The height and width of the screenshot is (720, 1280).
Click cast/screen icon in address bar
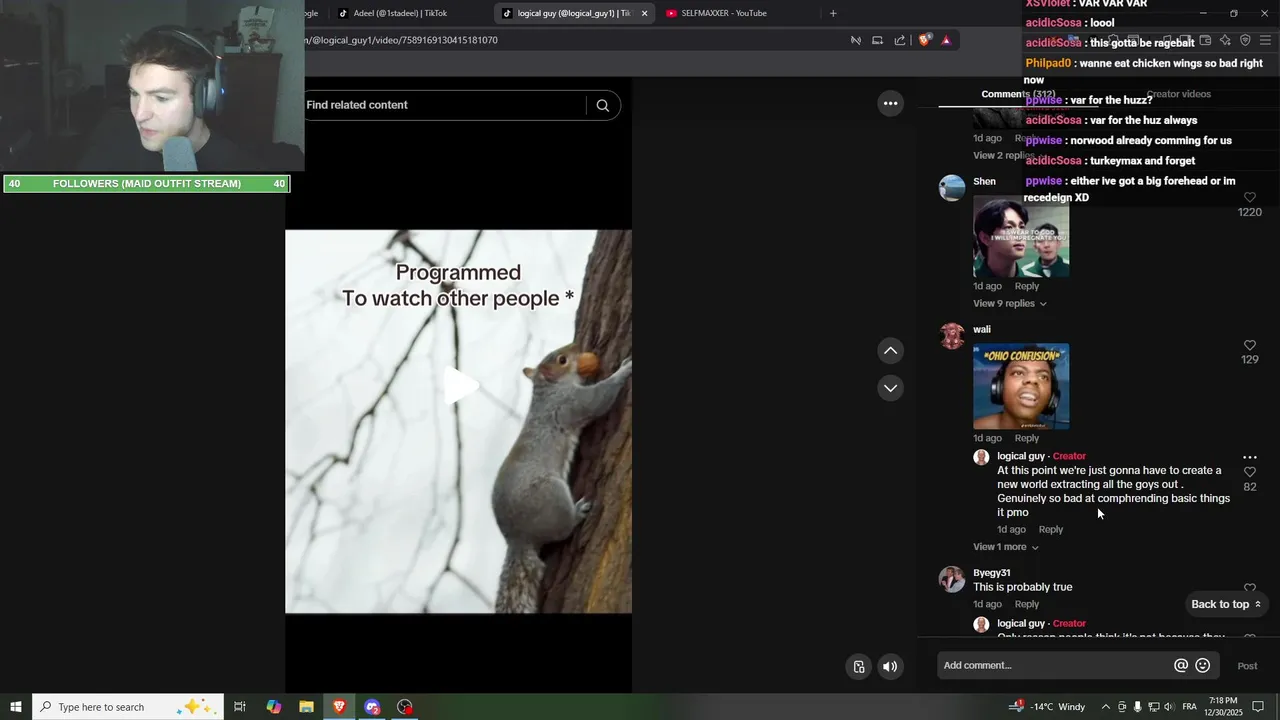click(877, 40)
